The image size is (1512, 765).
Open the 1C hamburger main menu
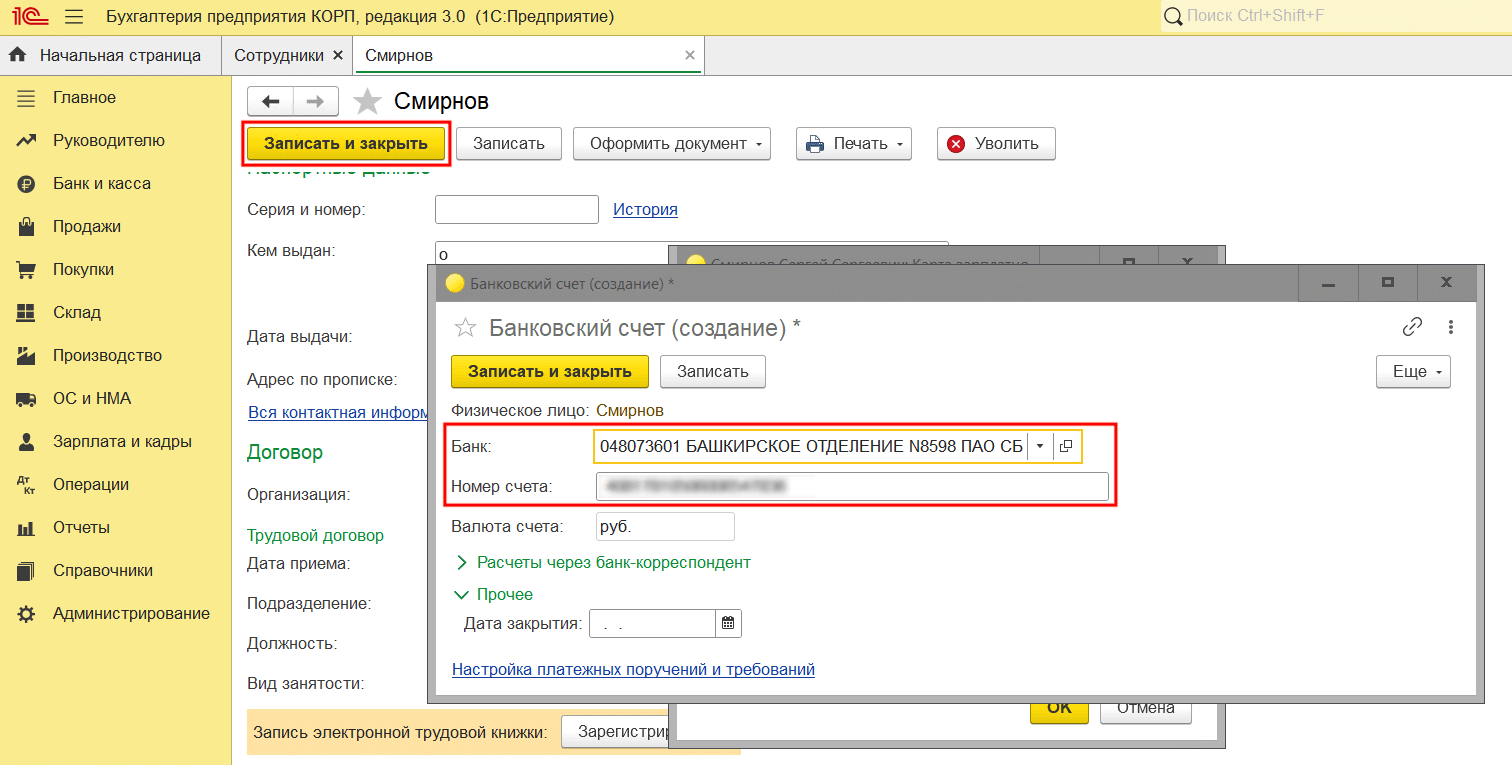[x=74, y=17]
